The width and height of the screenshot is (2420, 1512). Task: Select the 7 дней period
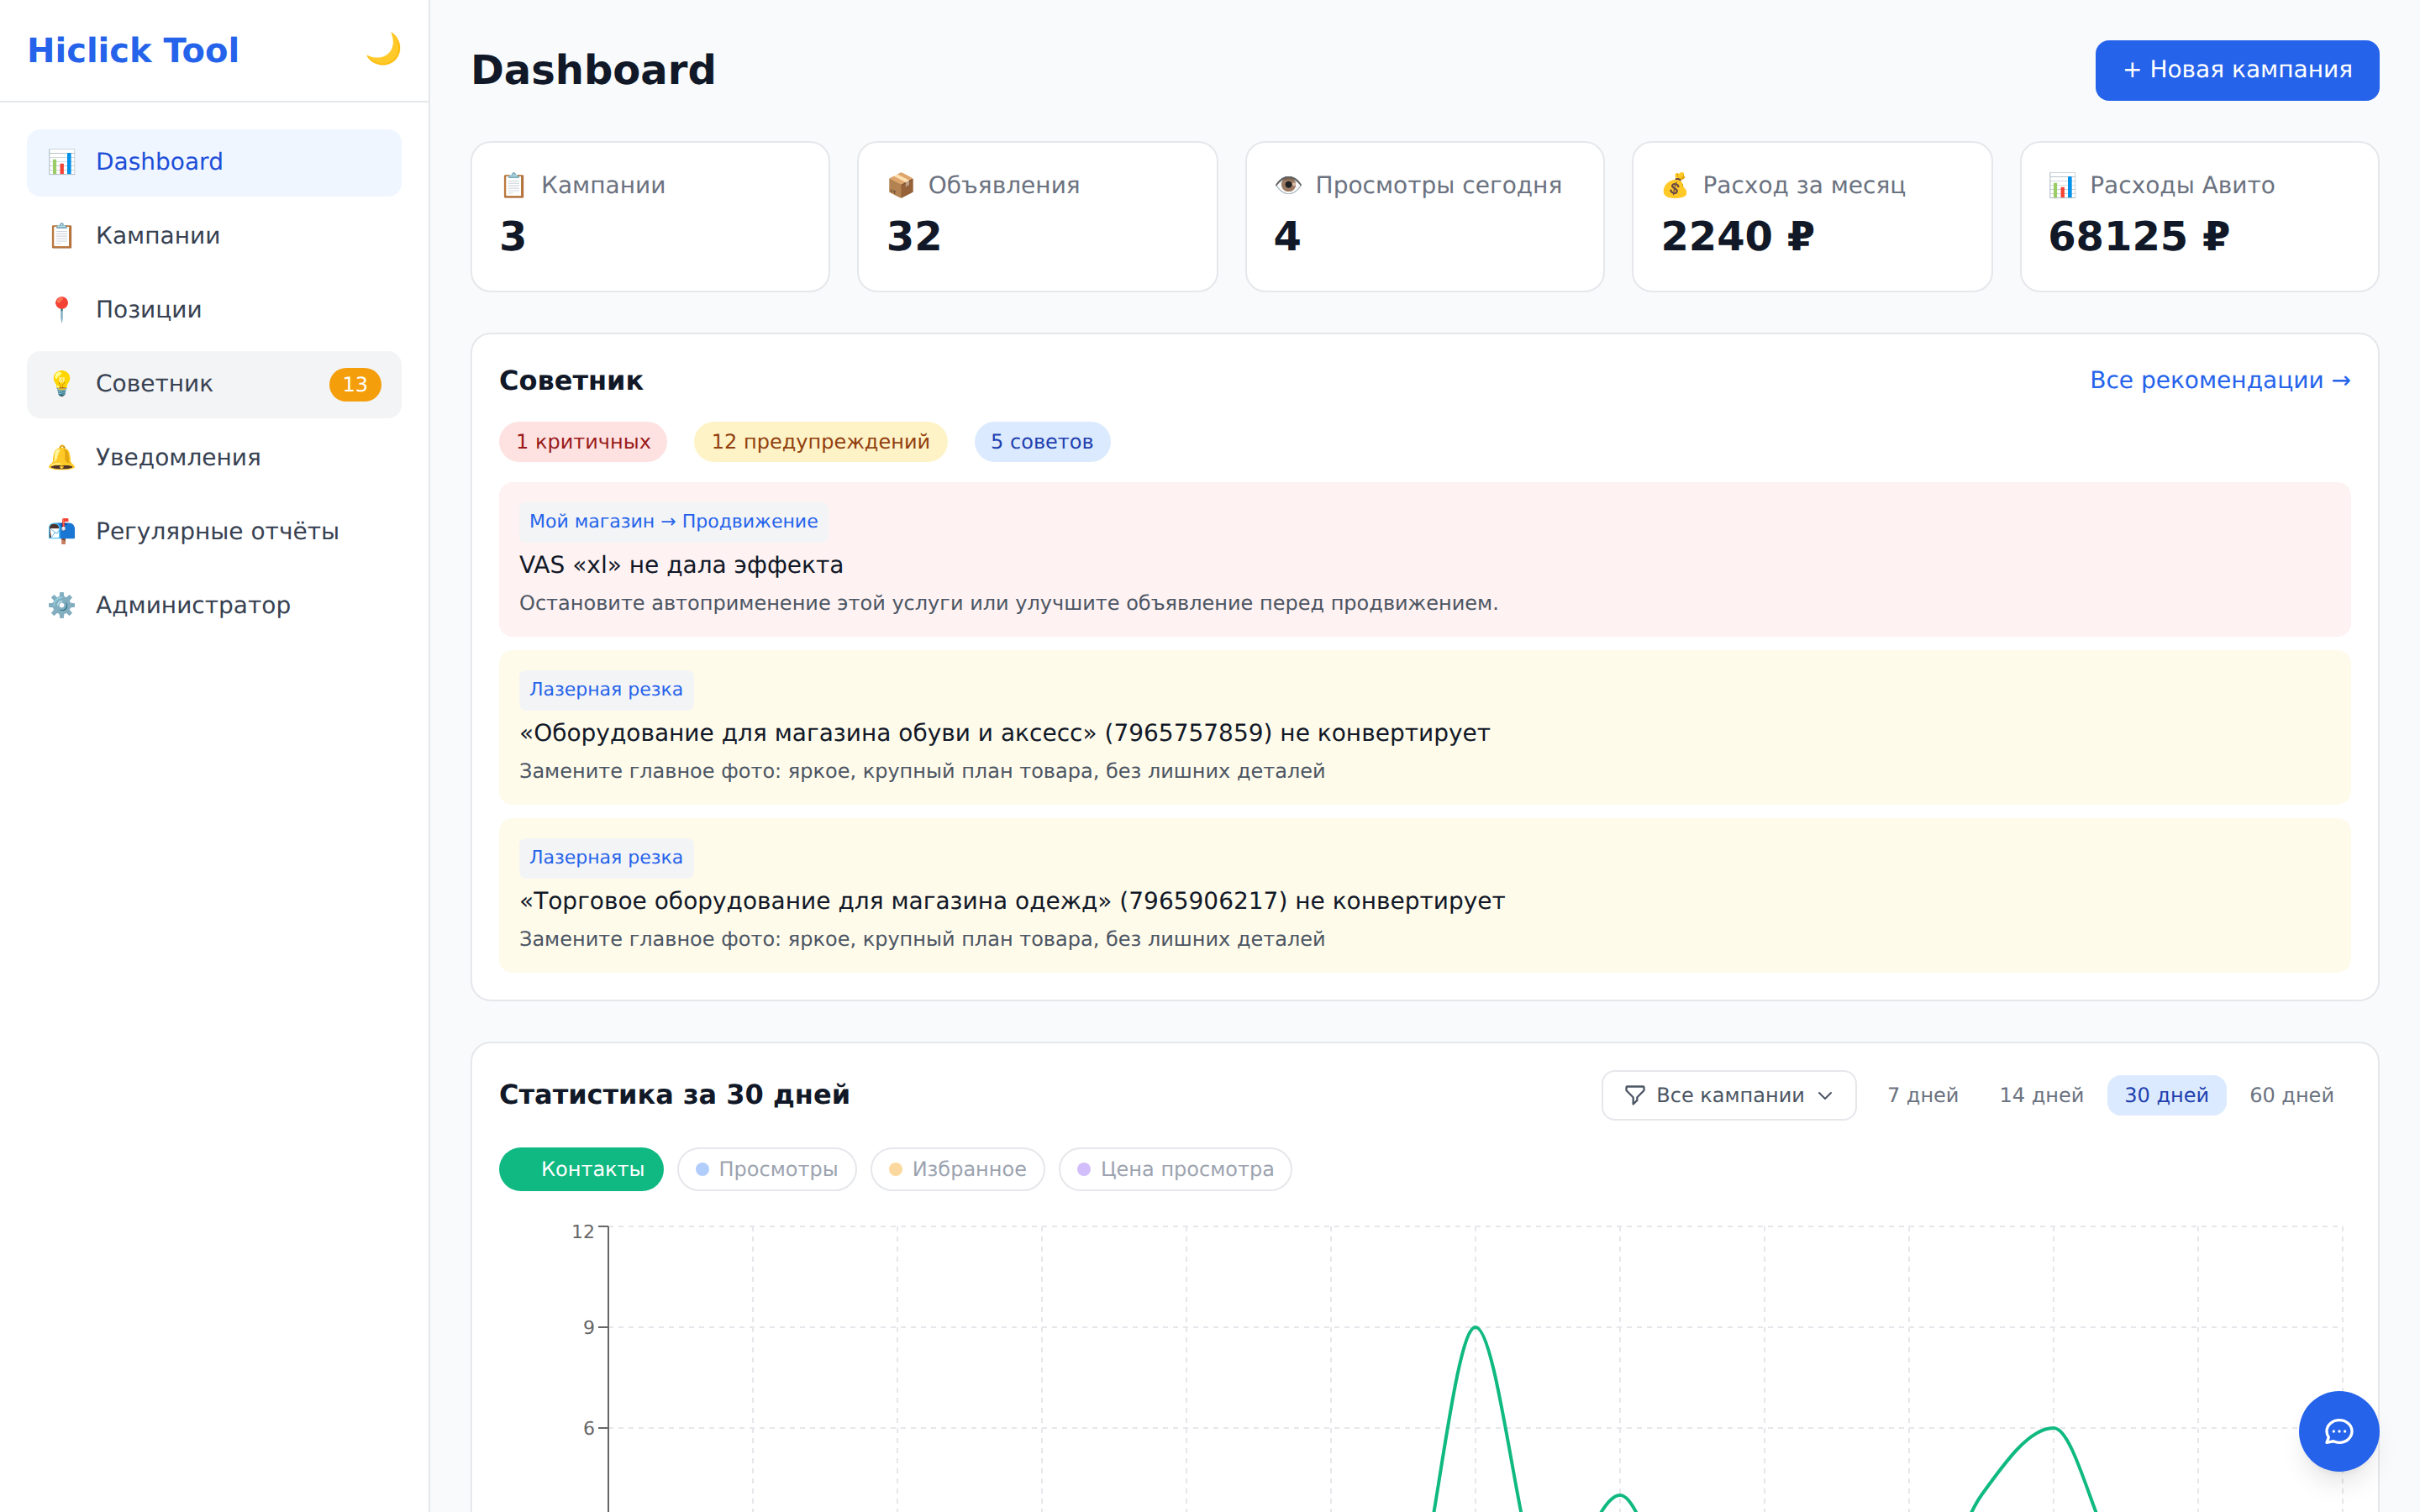tap(1923, 1096)
